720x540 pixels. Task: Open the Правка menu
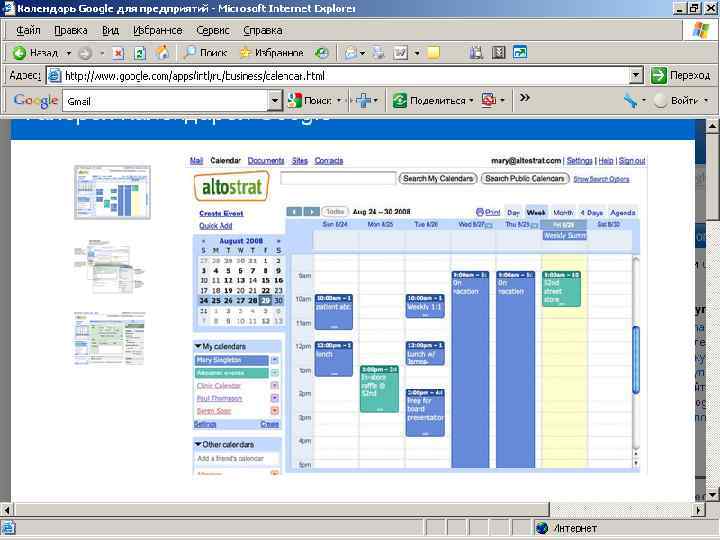coord(71,30)
